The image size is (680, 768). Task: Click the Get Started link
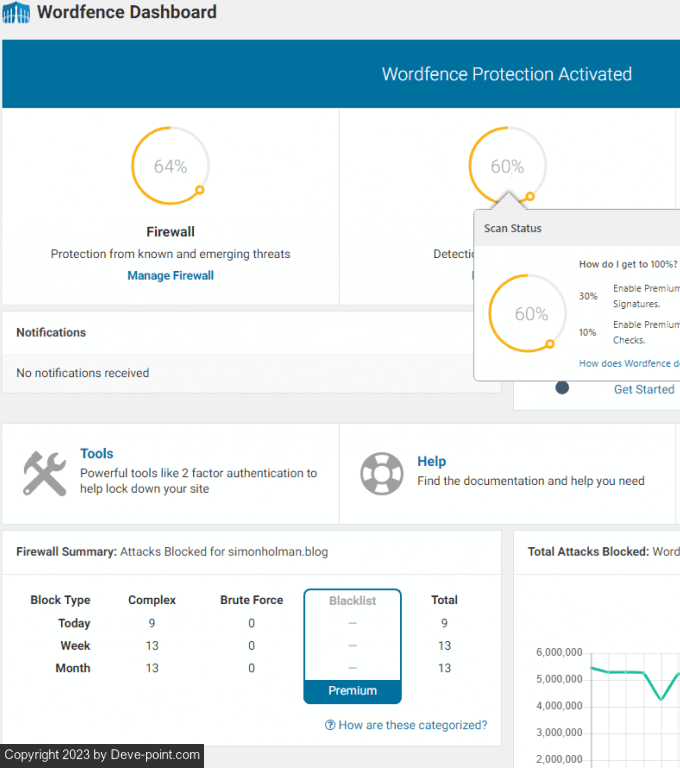click(643, 389)
